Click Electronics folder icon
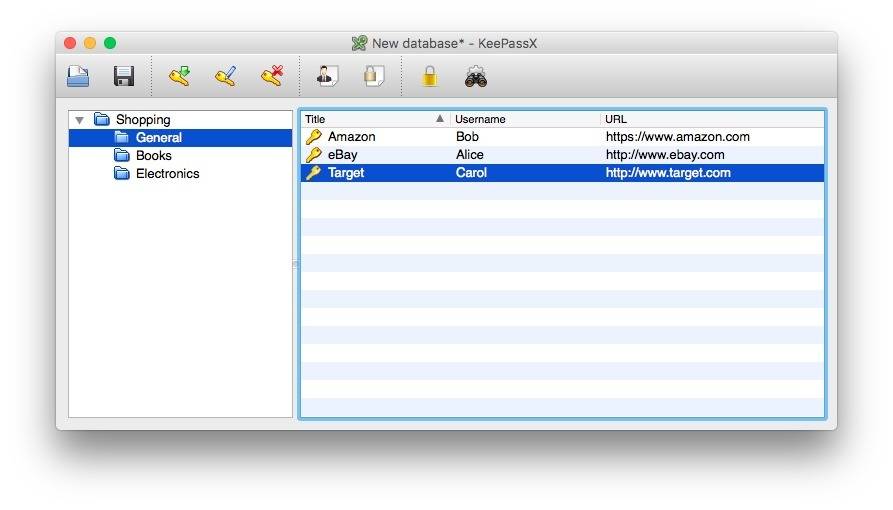893x510 pixels. tap(121, 173)
